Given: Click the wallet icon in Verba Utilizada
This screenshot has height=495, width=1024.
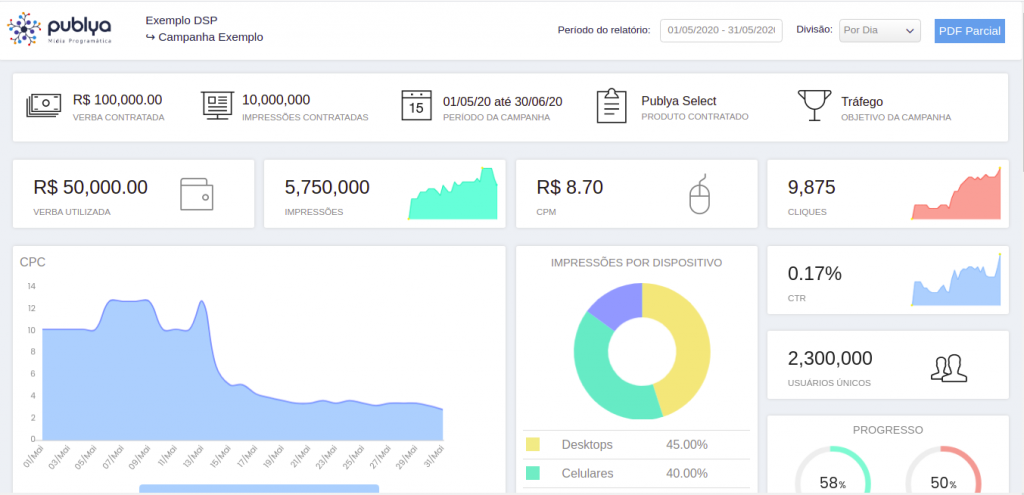Looking at the screenshot, I should pyautogui.click(x=197, y=194).
